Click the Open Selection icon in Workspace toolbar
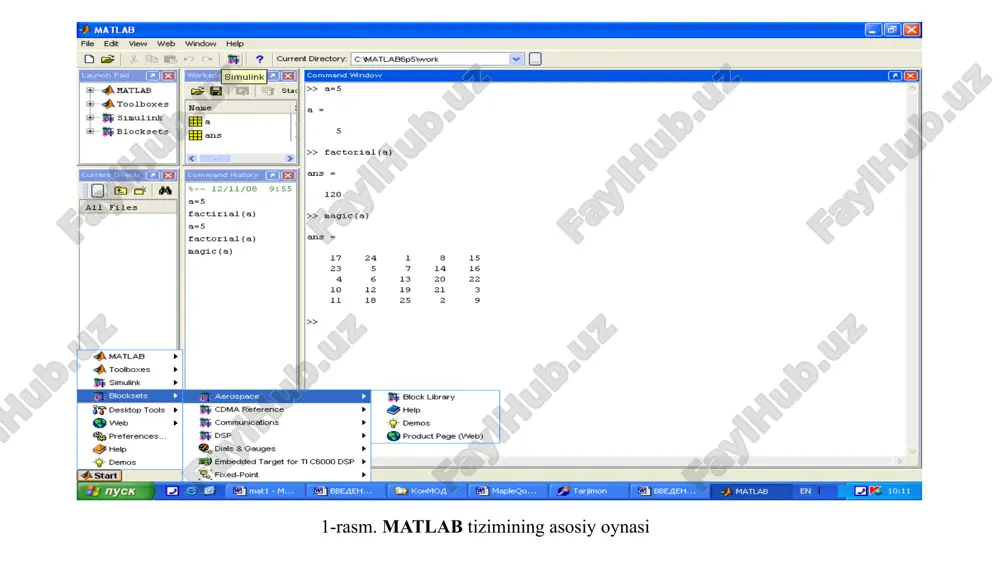The height and width of the screenshot is (562, 1000). (242, 91)
